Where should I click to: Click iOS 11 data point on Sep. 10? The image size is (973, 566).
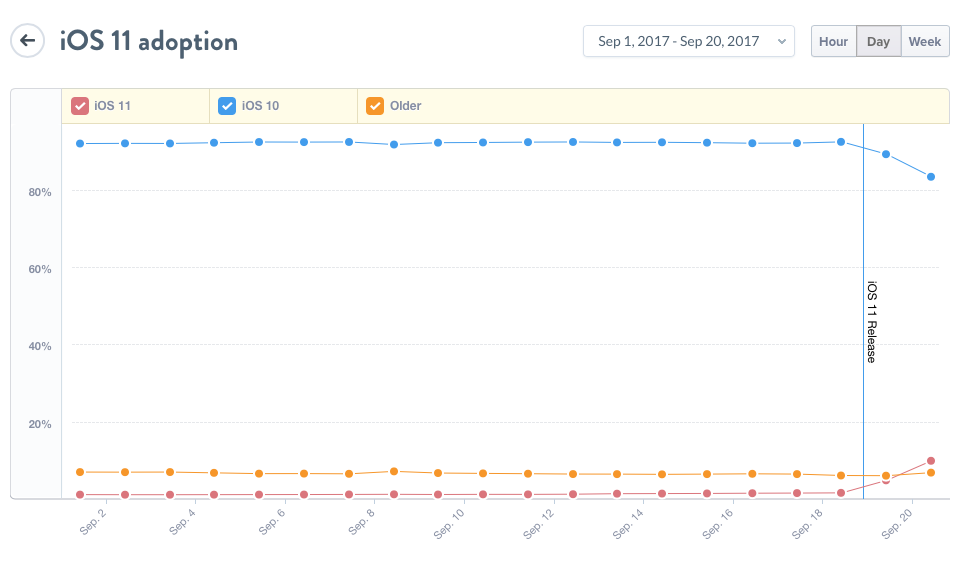pos(484,494)
